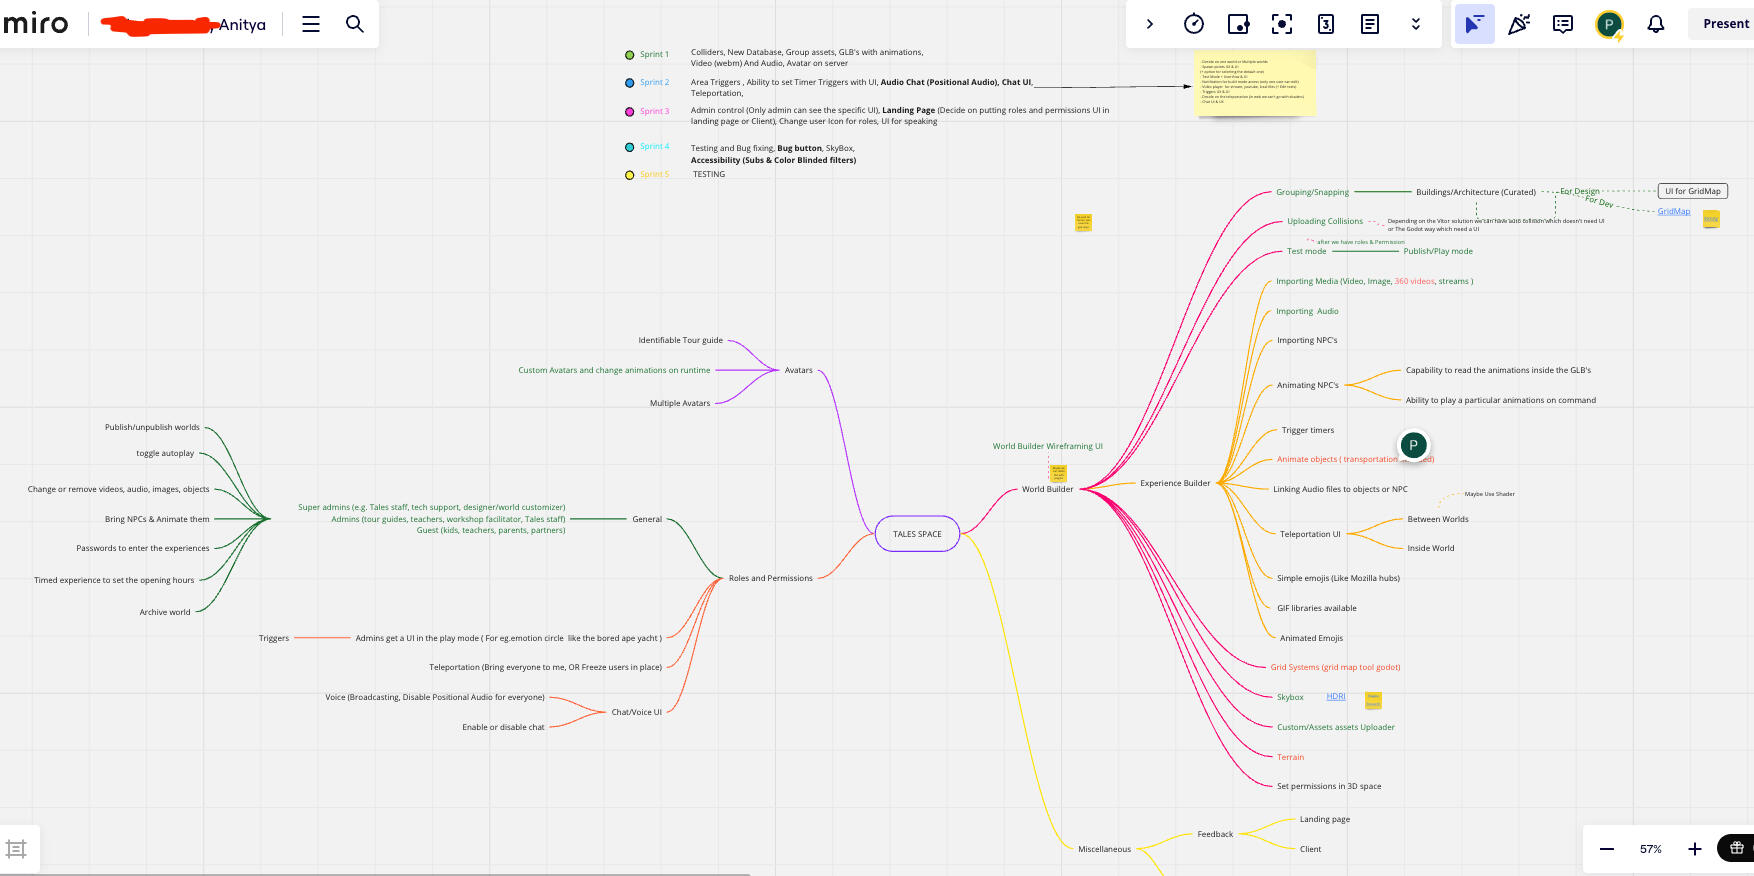This screenshot has width=1754, height=876.
Task: Start voting with the voting icon
Action: point(1238,24)
